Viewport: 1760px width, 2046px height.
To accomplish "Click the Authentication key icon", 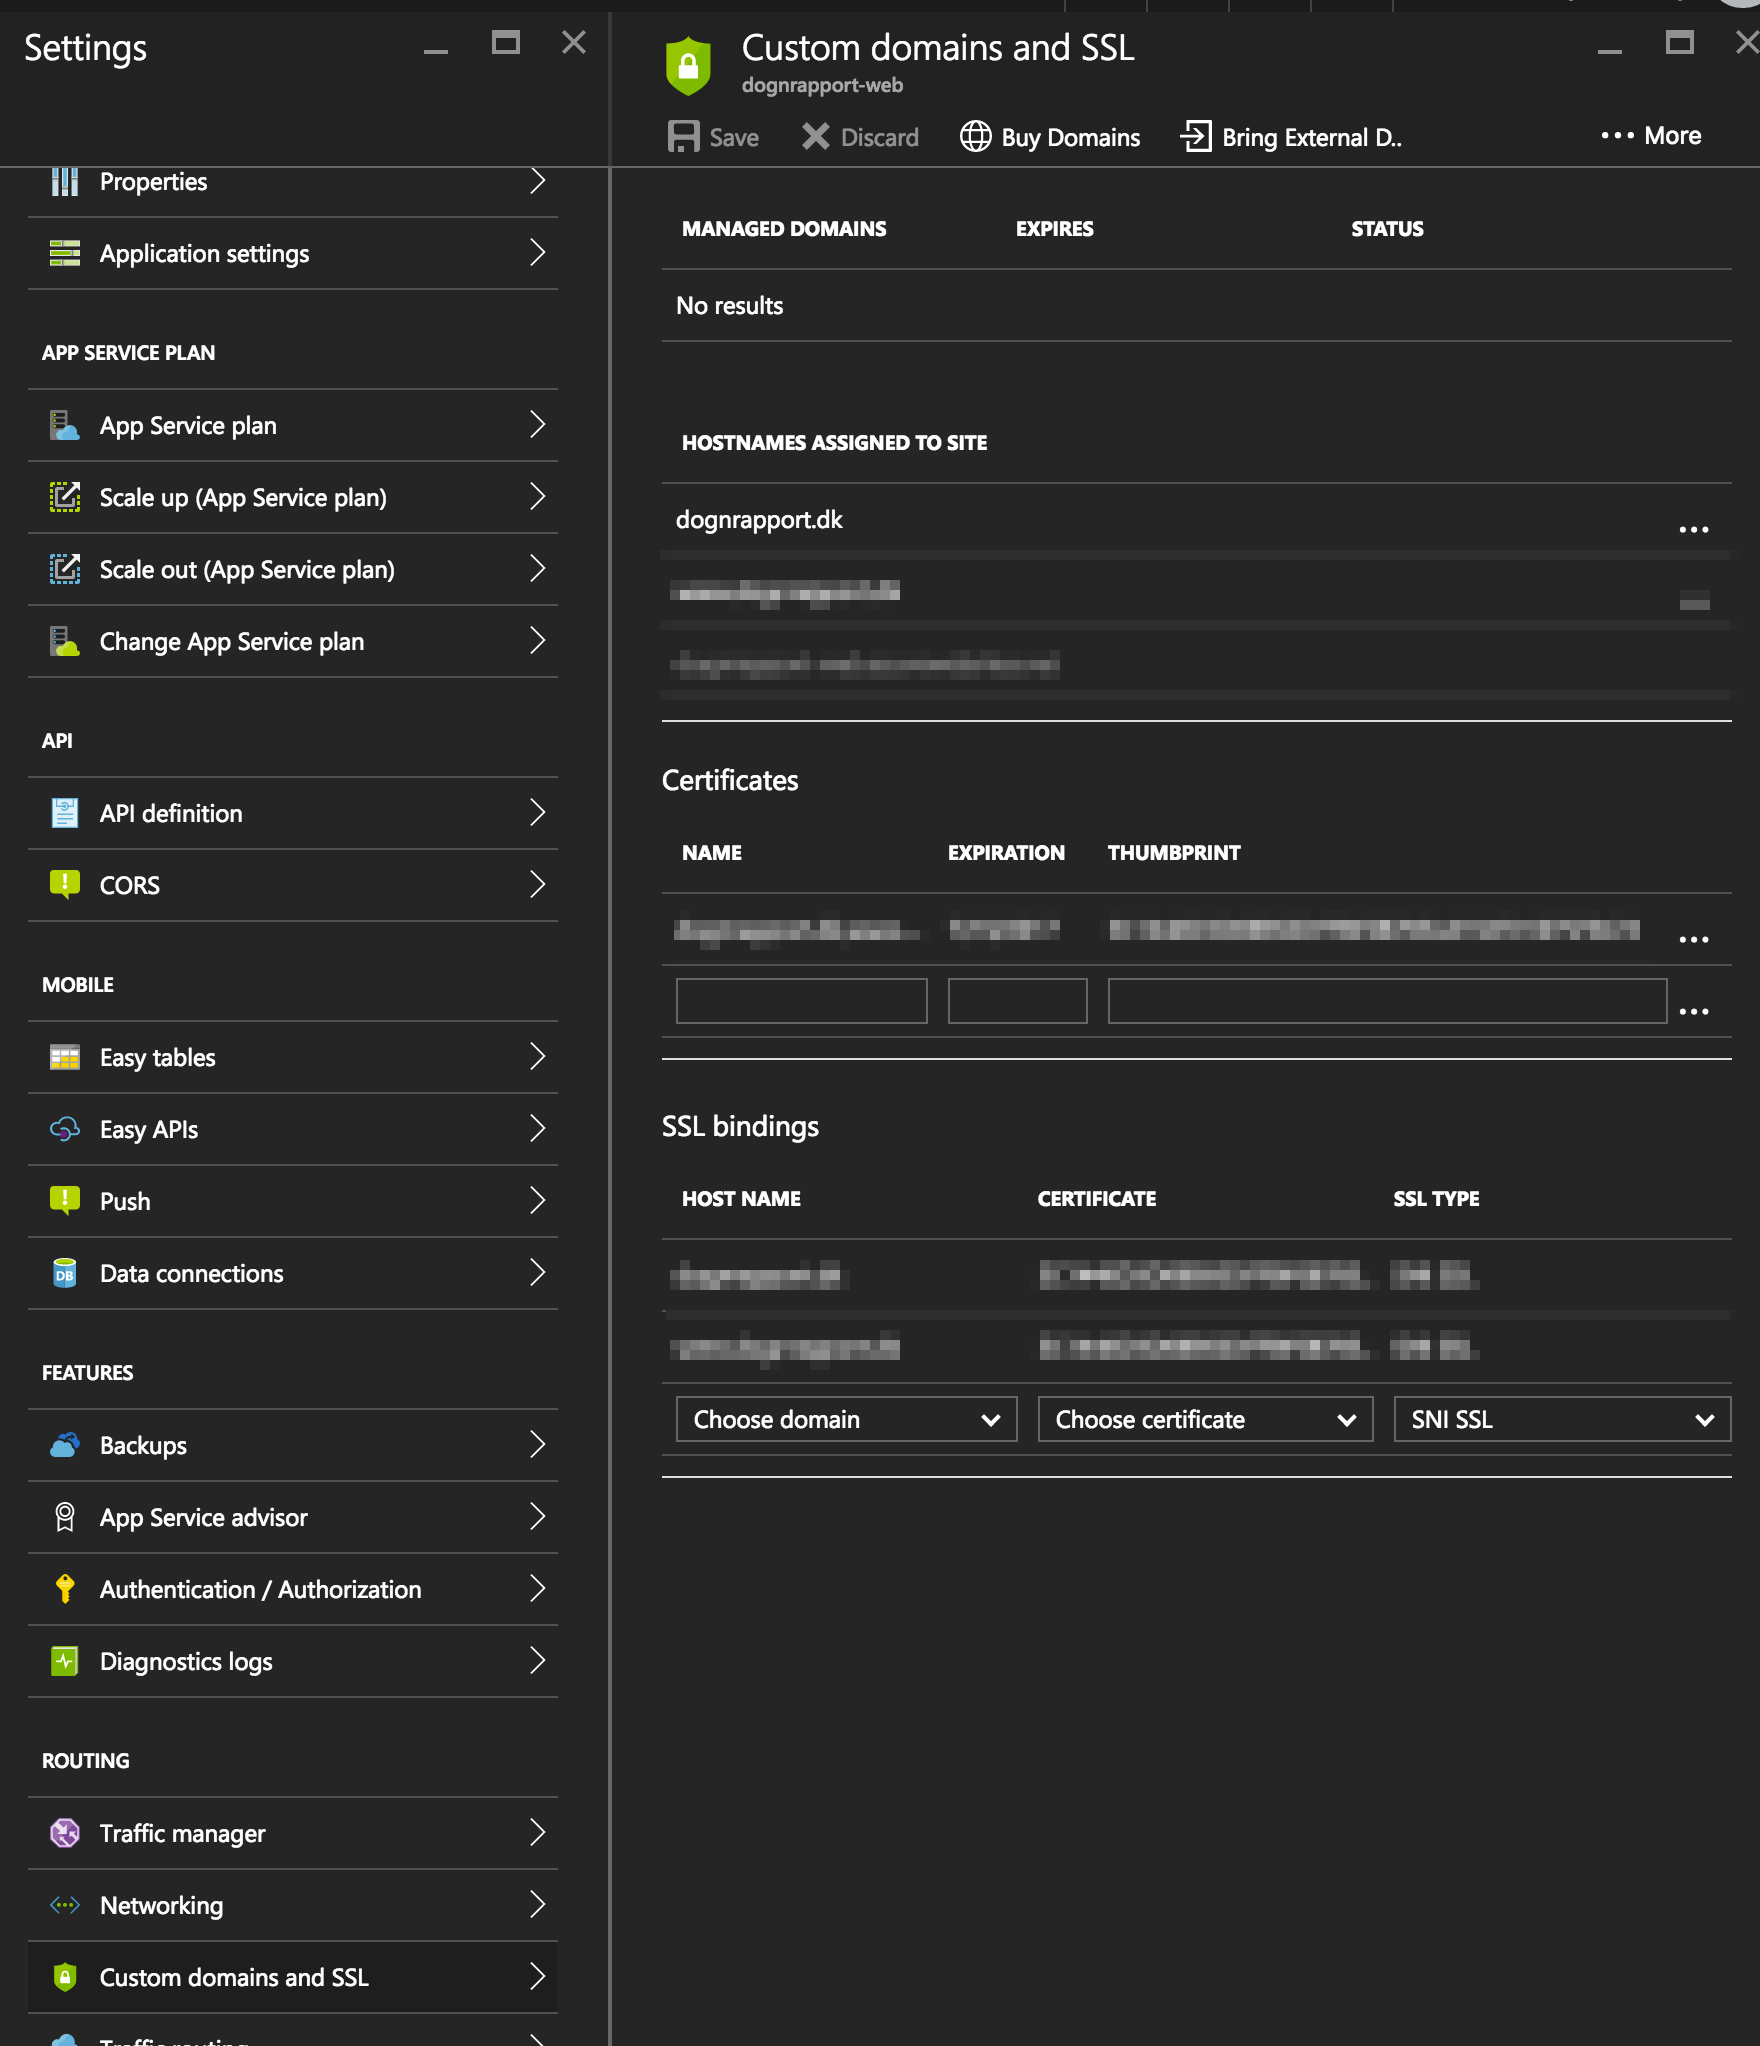I will [x=65, y=1589].
